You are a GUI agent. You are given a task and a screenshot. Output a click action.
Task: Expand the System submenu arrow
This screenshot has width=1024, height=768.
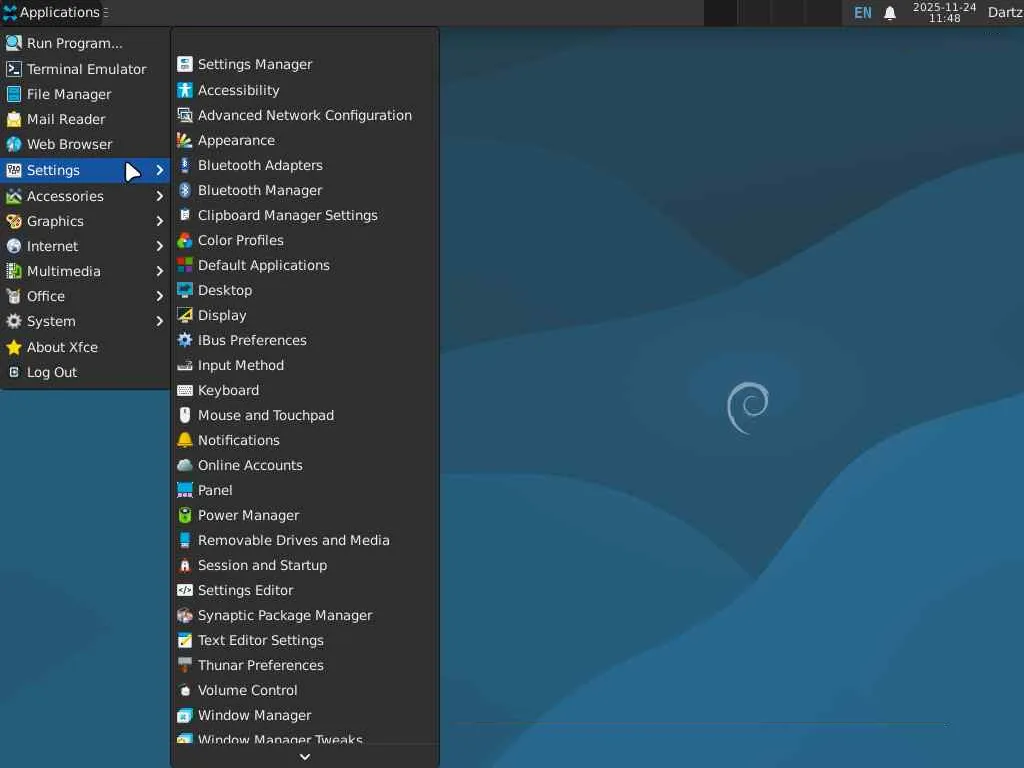coord(159,321)
